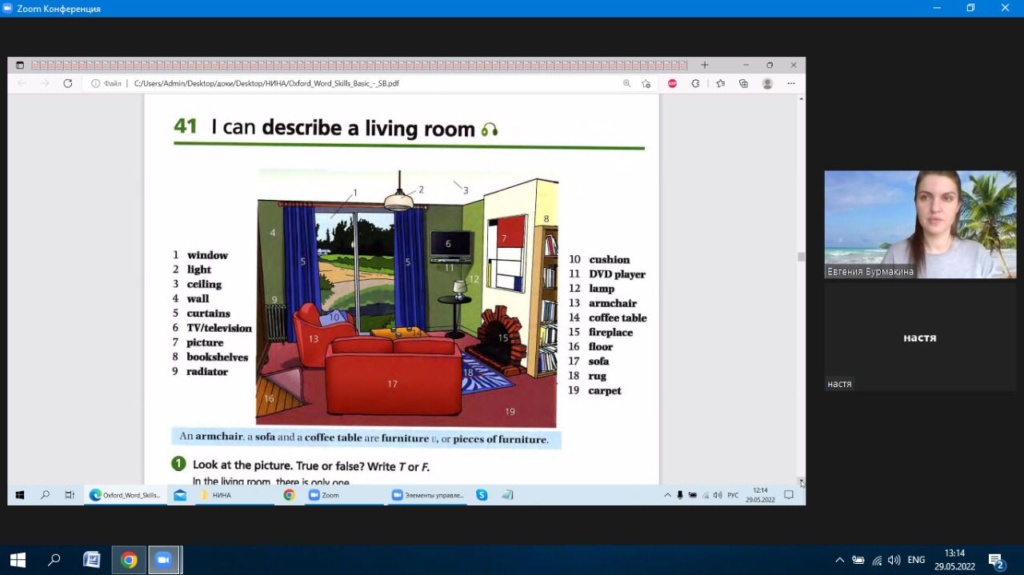Select the Oxford_Word_Skills taskbar item

click(x=124, y=495)
